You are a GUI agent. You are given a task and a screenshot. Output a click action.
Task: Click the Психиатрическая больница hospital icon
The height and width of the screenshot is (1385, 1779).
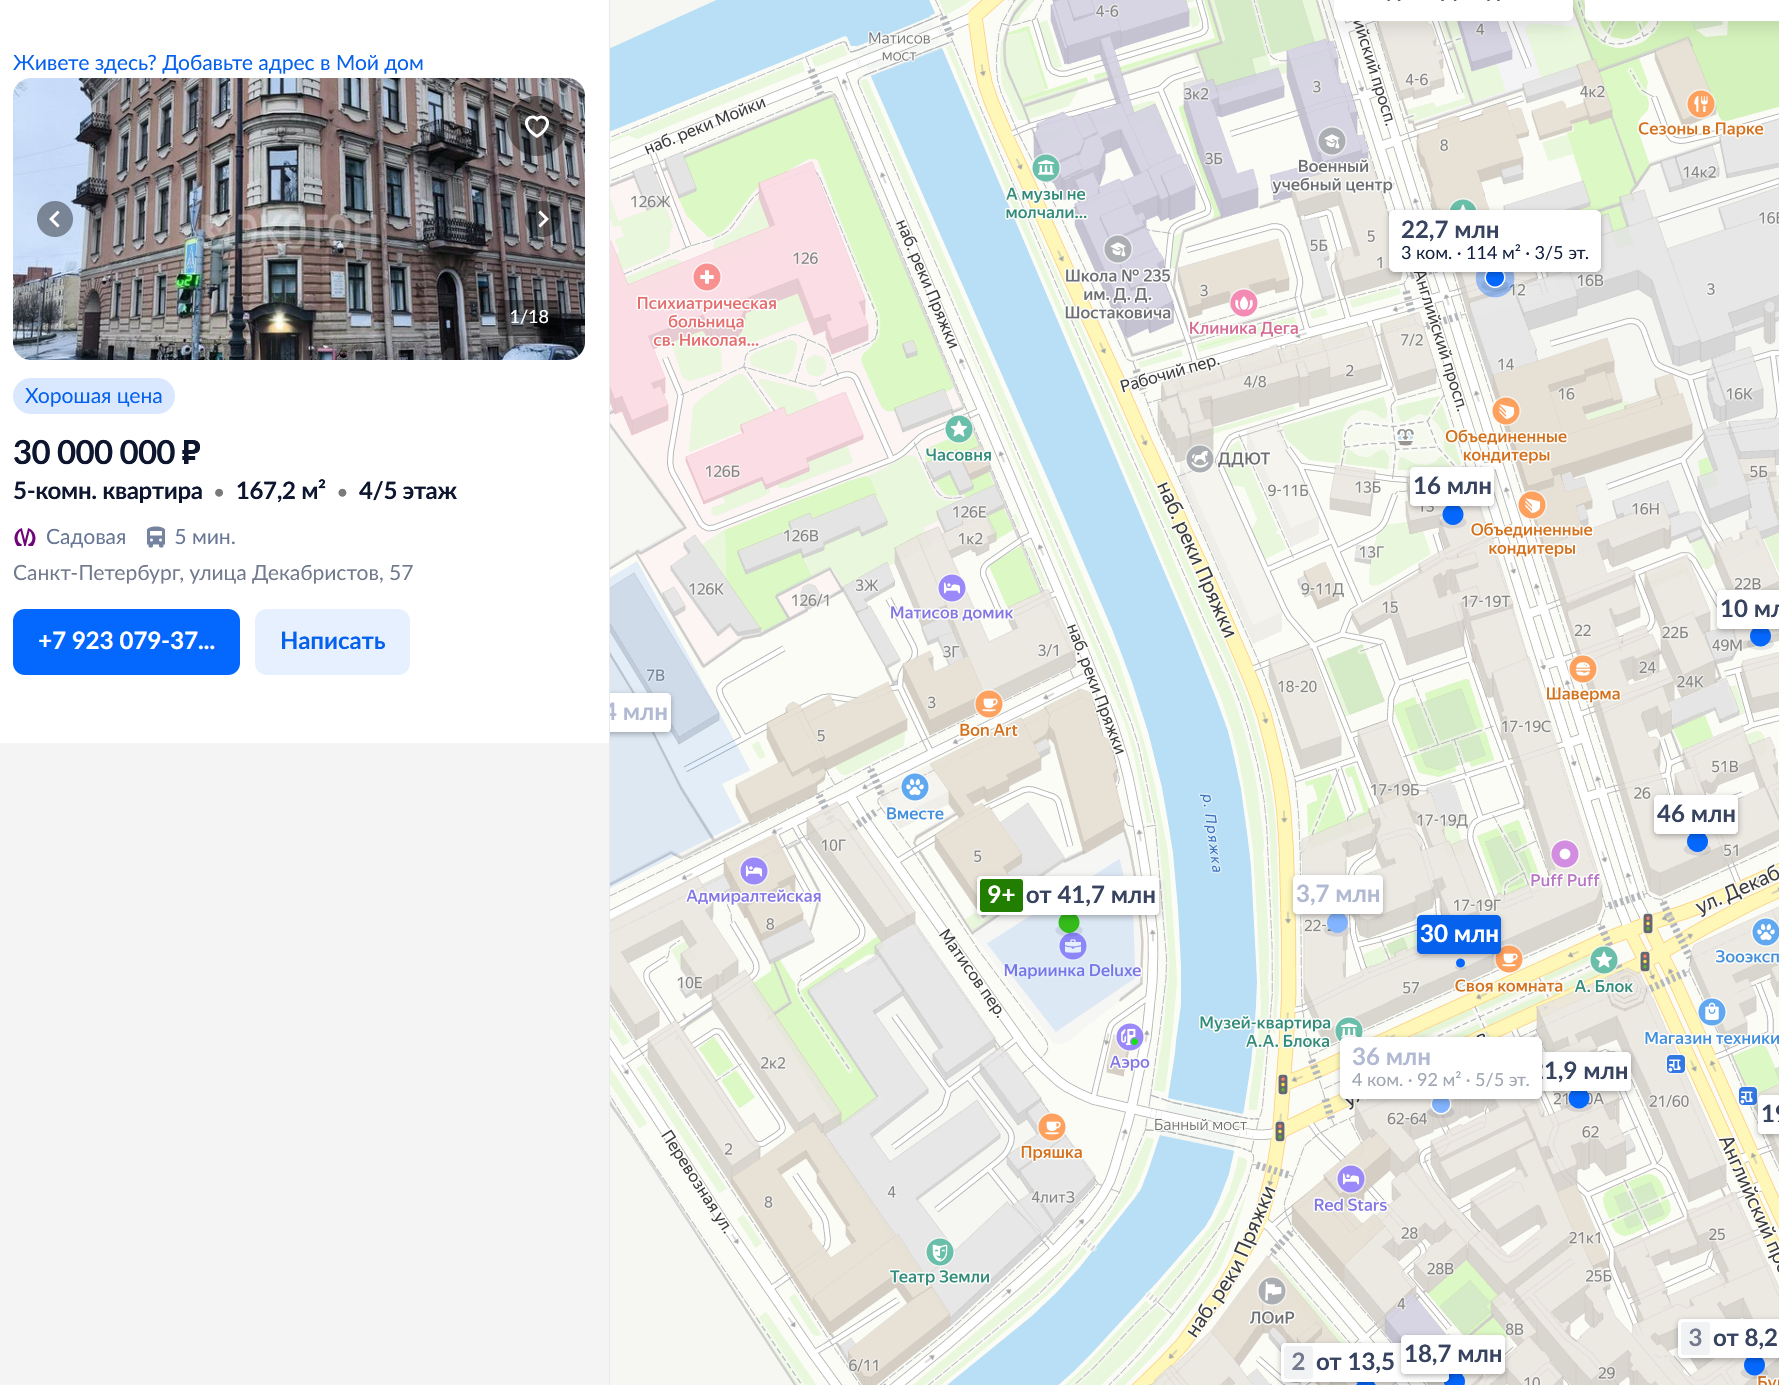(707, 277)
